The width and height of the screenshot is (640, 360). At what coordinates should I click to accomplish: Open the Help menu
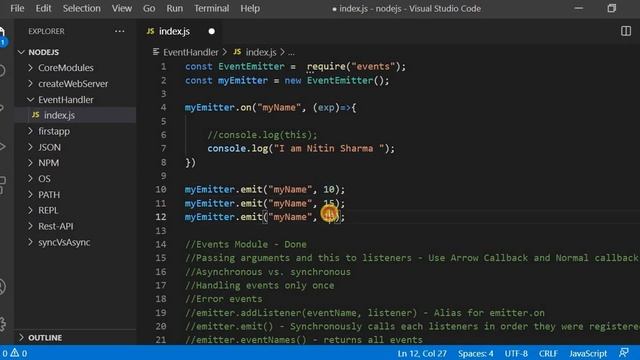pyautogui.click(x=250, y=8)
